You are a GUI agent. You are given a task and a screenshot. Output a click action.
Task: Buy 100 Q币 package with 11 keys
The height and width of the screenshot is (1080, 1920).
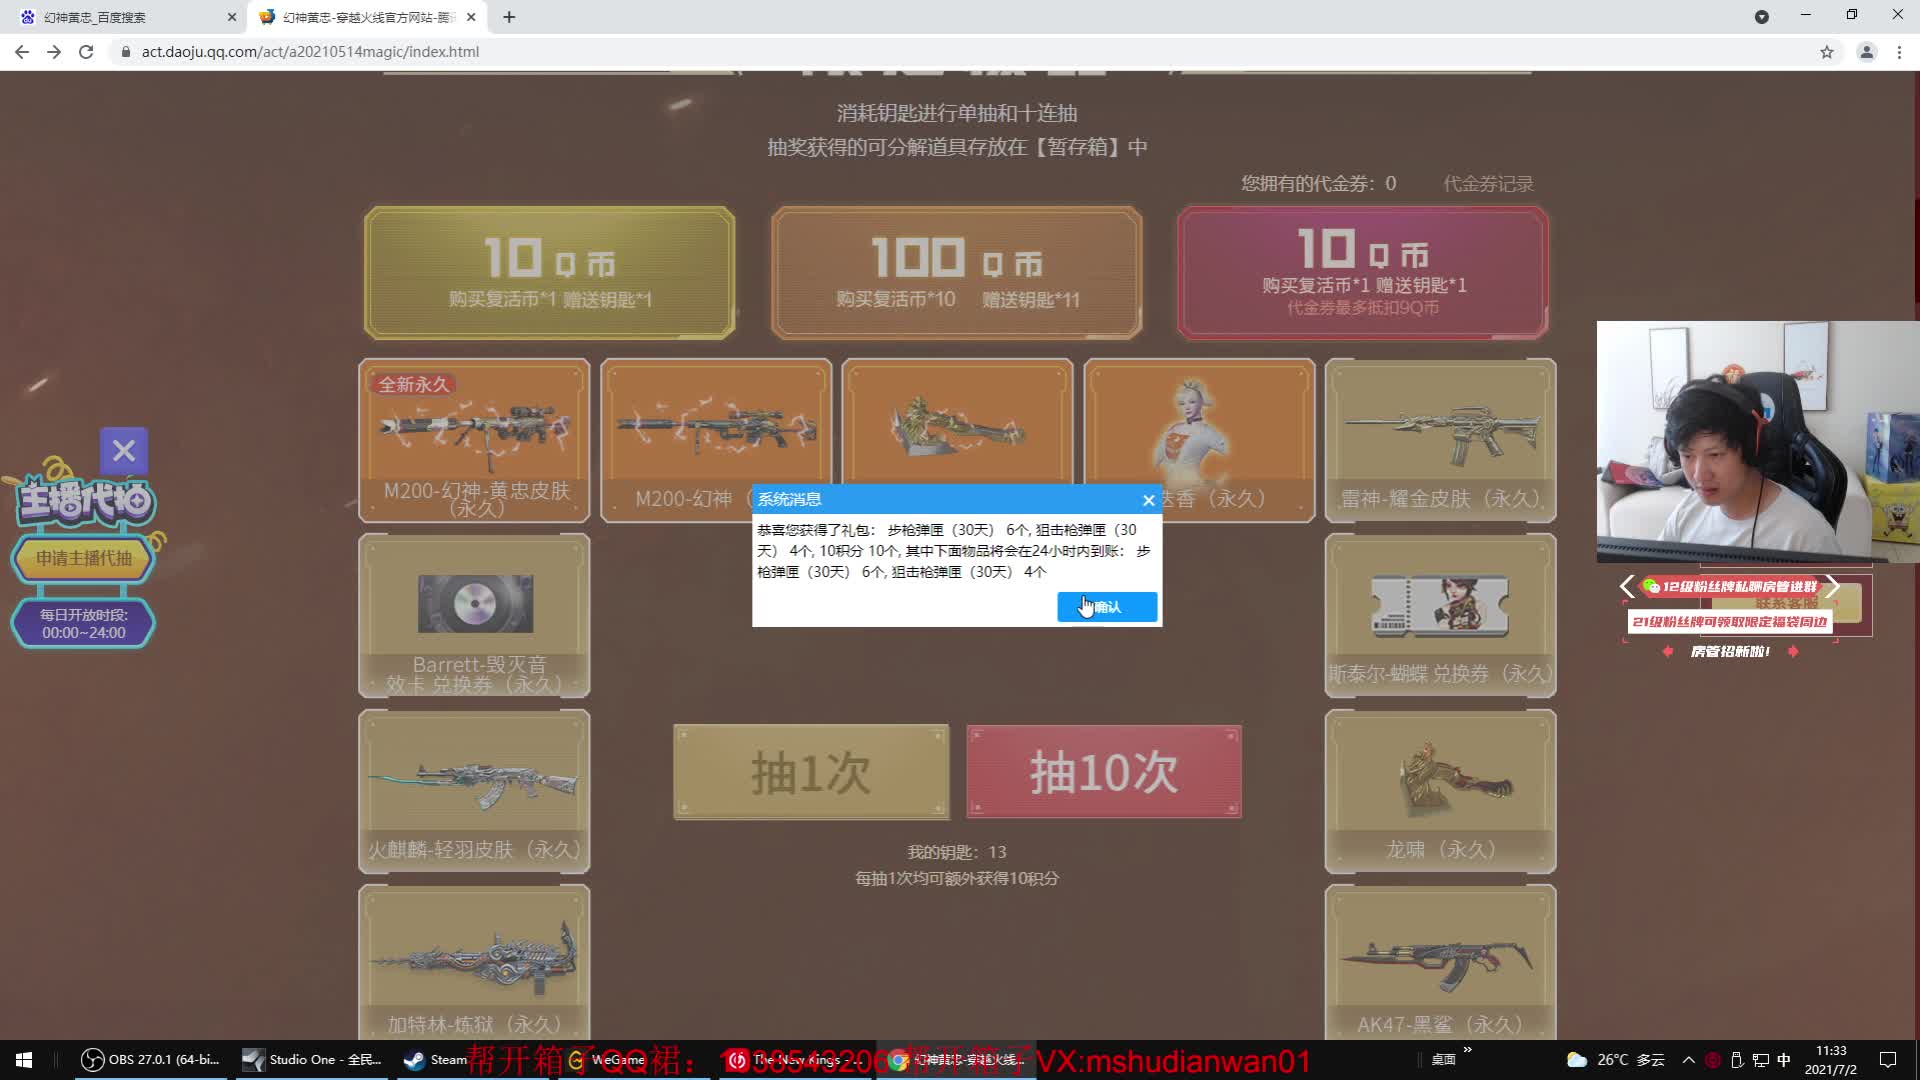coord(957,272)
